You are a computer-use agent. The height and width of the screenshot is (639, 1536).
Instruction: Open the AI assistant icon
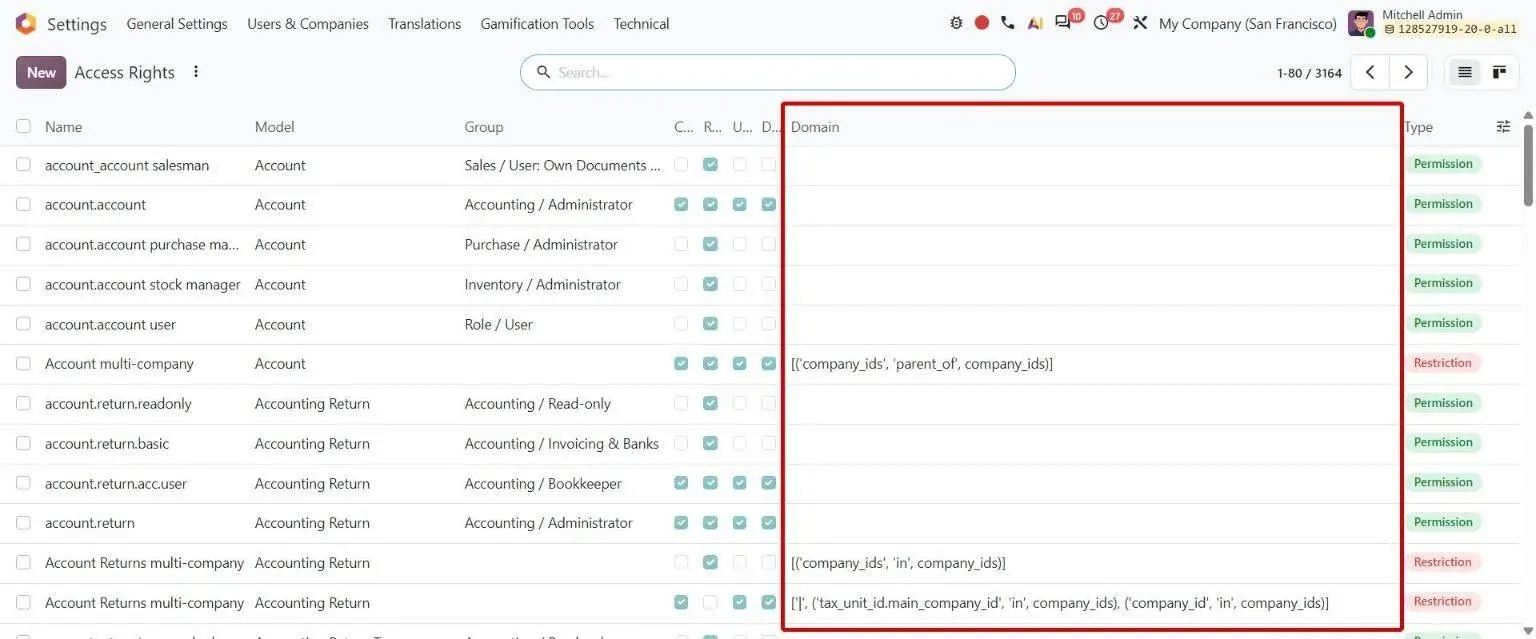tap(1035, 23)
